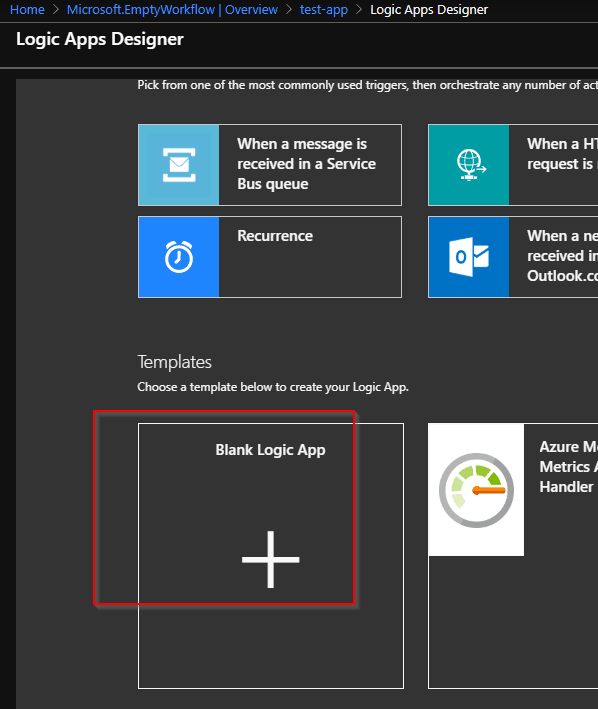
Task: Click the Recurrence alarm clock icon
Action: coord(179,257)
